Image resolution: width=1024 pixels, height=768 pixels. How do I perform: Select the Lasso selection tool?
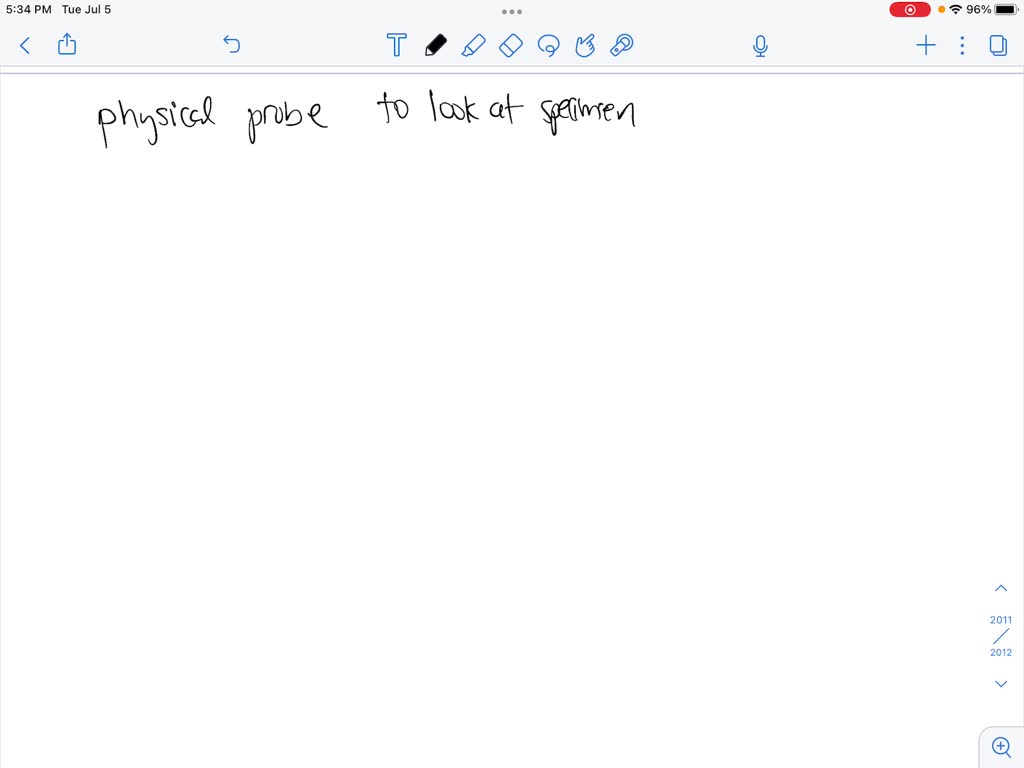[549, 45]
